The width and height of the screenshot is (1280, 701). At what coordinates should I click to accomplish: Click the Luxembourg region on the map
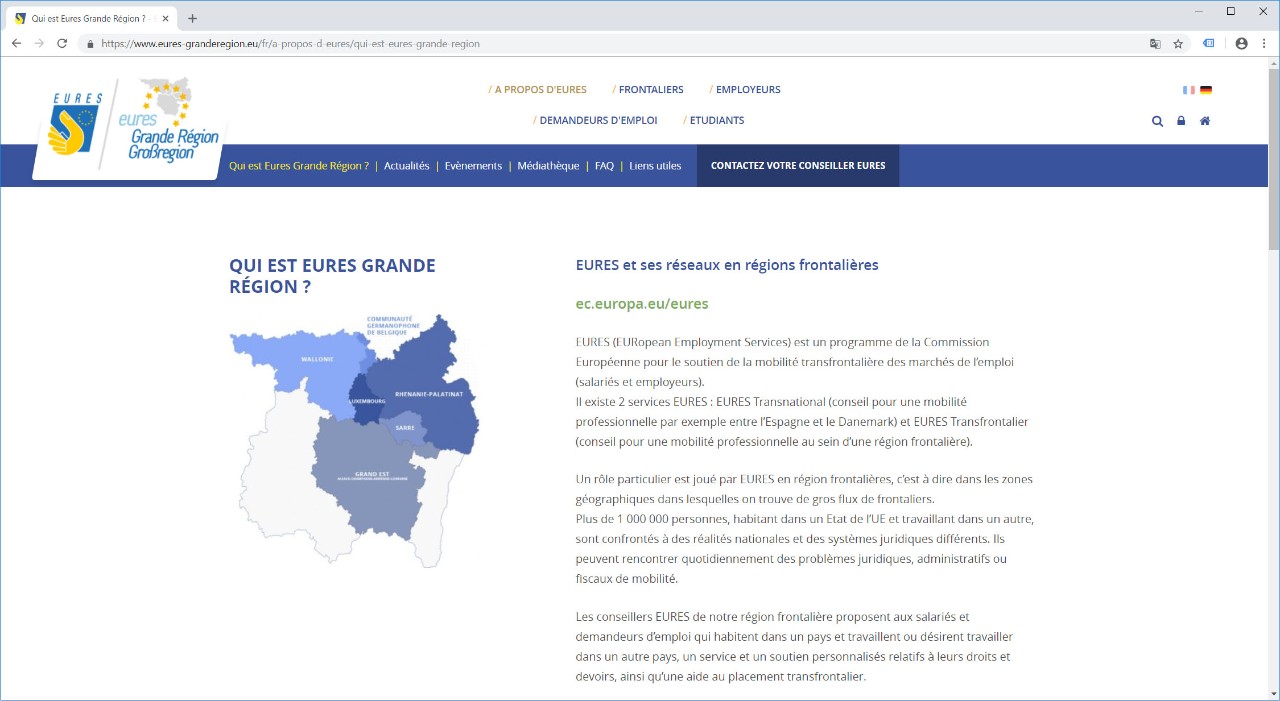(x=368, y=401)
